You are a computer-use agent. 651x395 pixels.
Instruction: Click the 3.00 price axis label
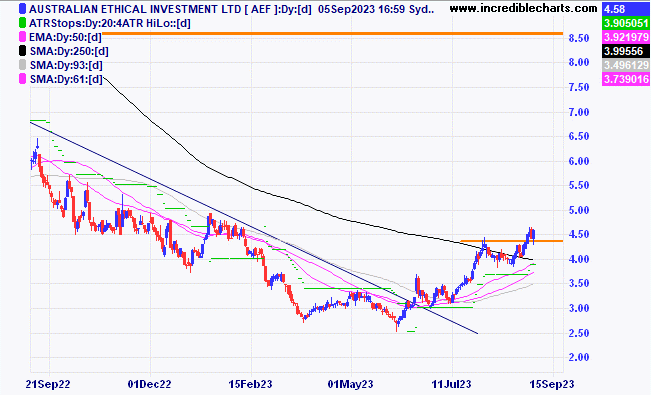point(578,308)
